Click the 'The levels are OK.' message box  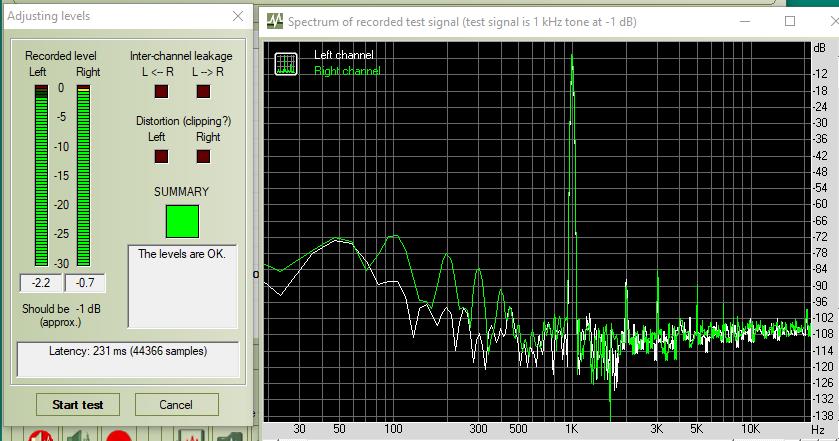click(182, 286)
